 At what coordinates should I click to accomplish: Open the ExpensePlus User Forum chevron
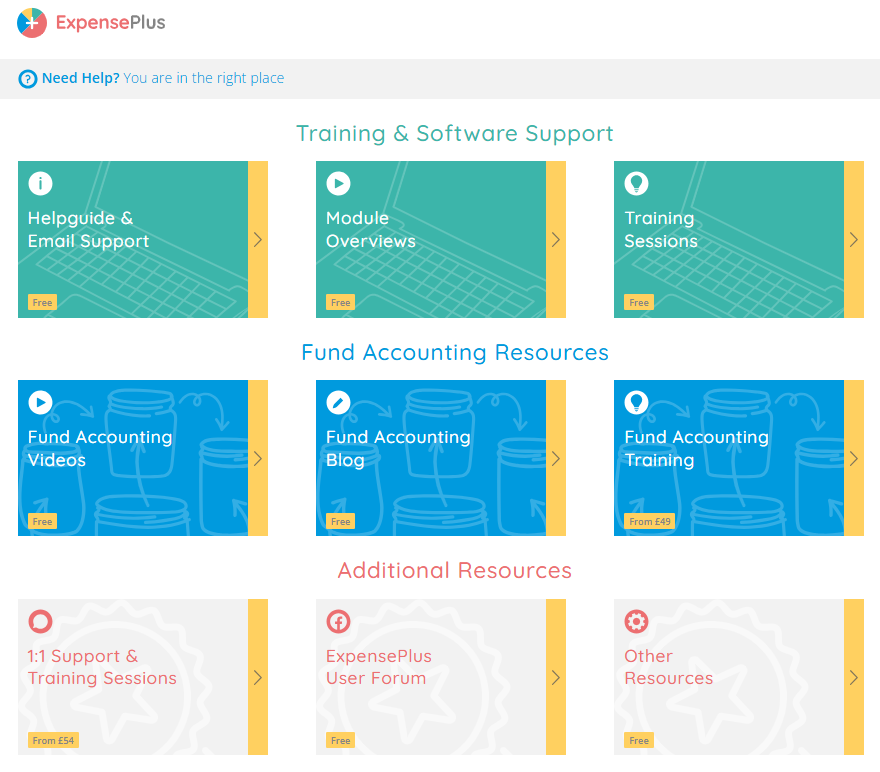[x=556, y=677]
